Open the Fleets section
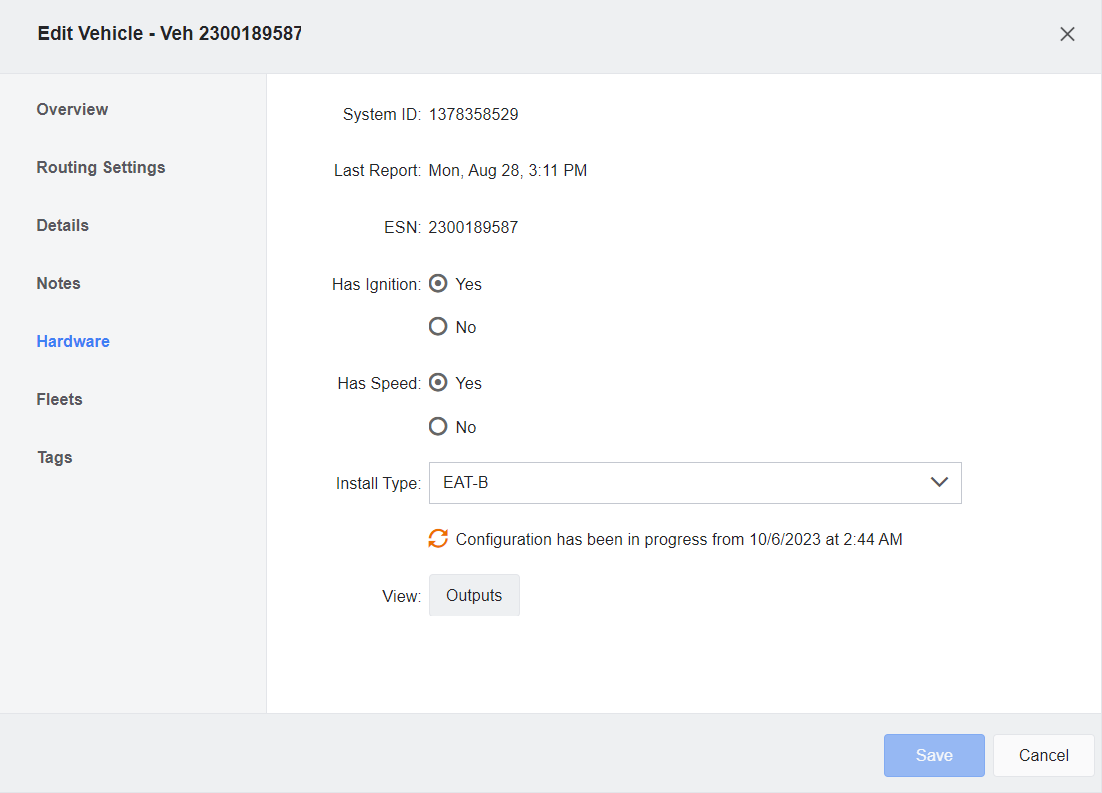Viewport: 1102px width, 793px height. [x=58, y=399]
